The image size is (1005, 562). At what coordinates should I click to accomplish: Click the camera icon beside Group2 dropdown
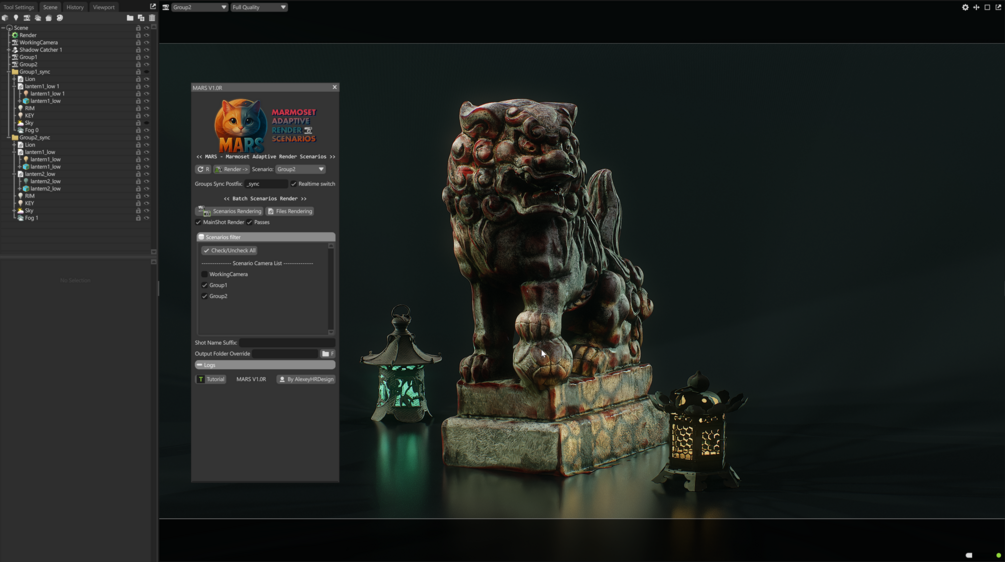[165, 7]
